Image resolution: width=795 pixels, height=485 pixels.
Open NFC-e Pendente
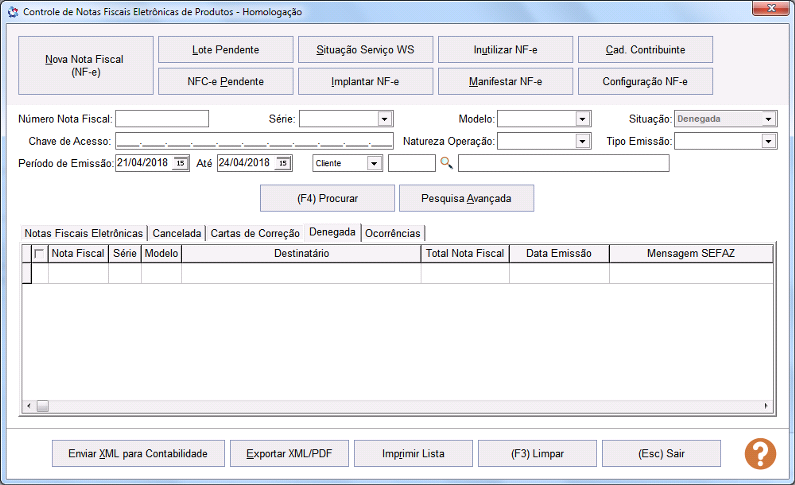pos(226,81)
